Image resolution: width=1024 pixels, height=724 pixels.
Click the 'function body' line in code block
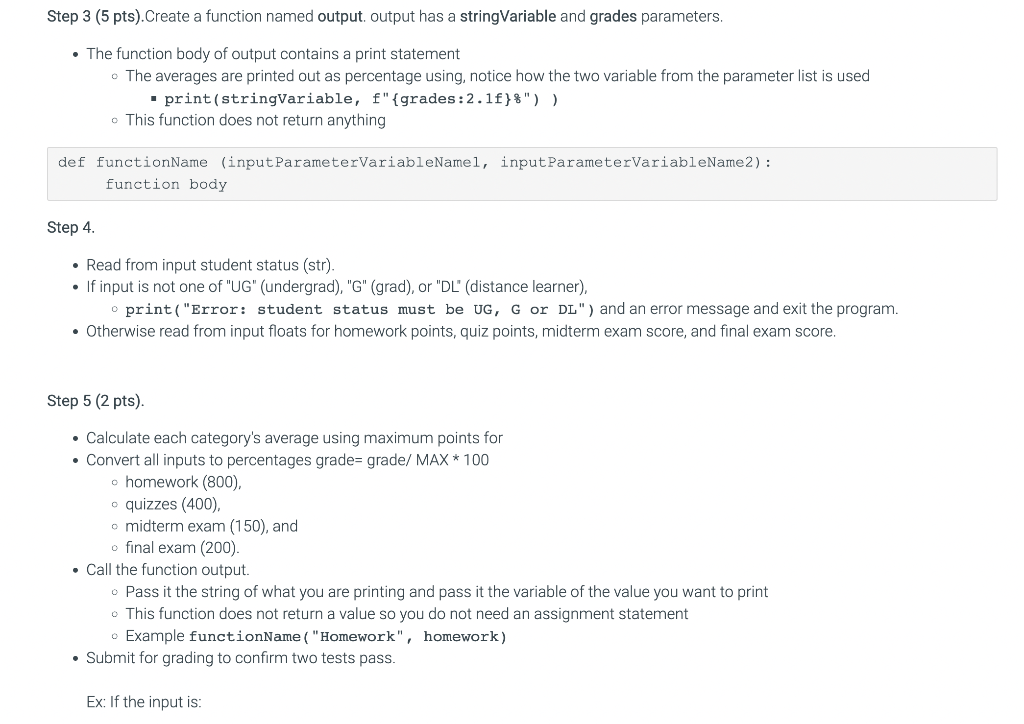[166, 184]
